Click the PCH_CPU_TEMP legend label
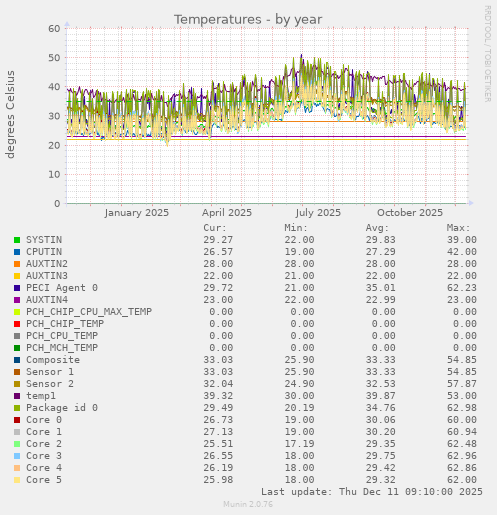 pyautogui.click(x=62, y=336)
